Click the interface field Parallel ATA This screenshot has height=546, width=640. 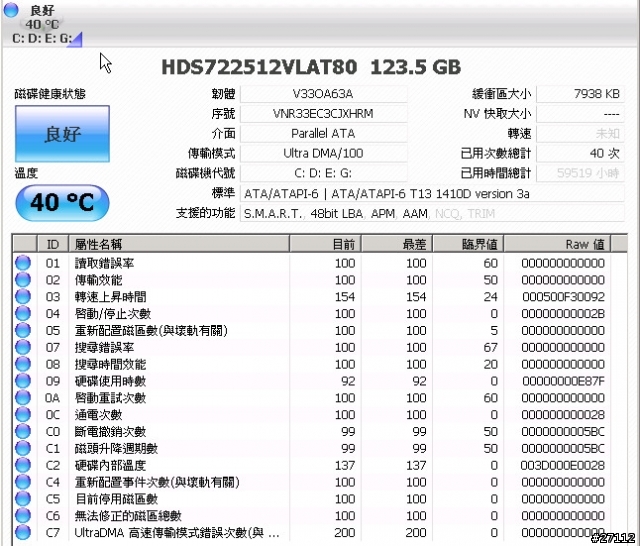[323, 133]
